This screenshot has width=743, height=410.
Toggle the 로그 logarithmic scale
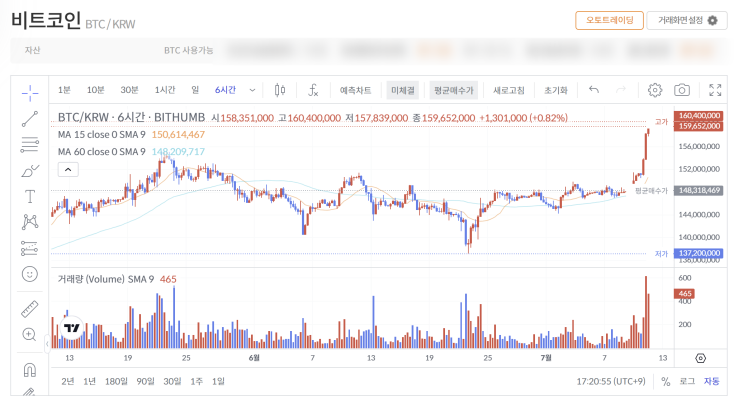coord(687,381)
